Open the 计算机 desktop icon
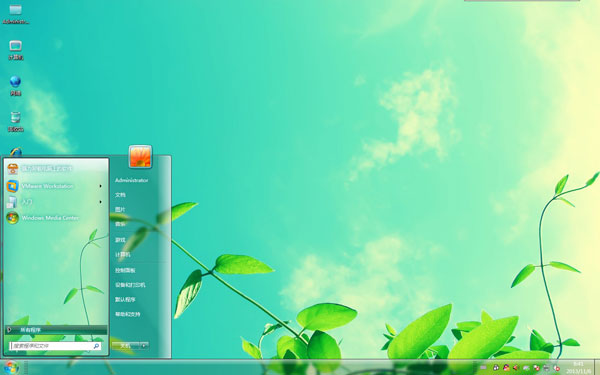The image size is (600, 375). click(x=16, y=50)
